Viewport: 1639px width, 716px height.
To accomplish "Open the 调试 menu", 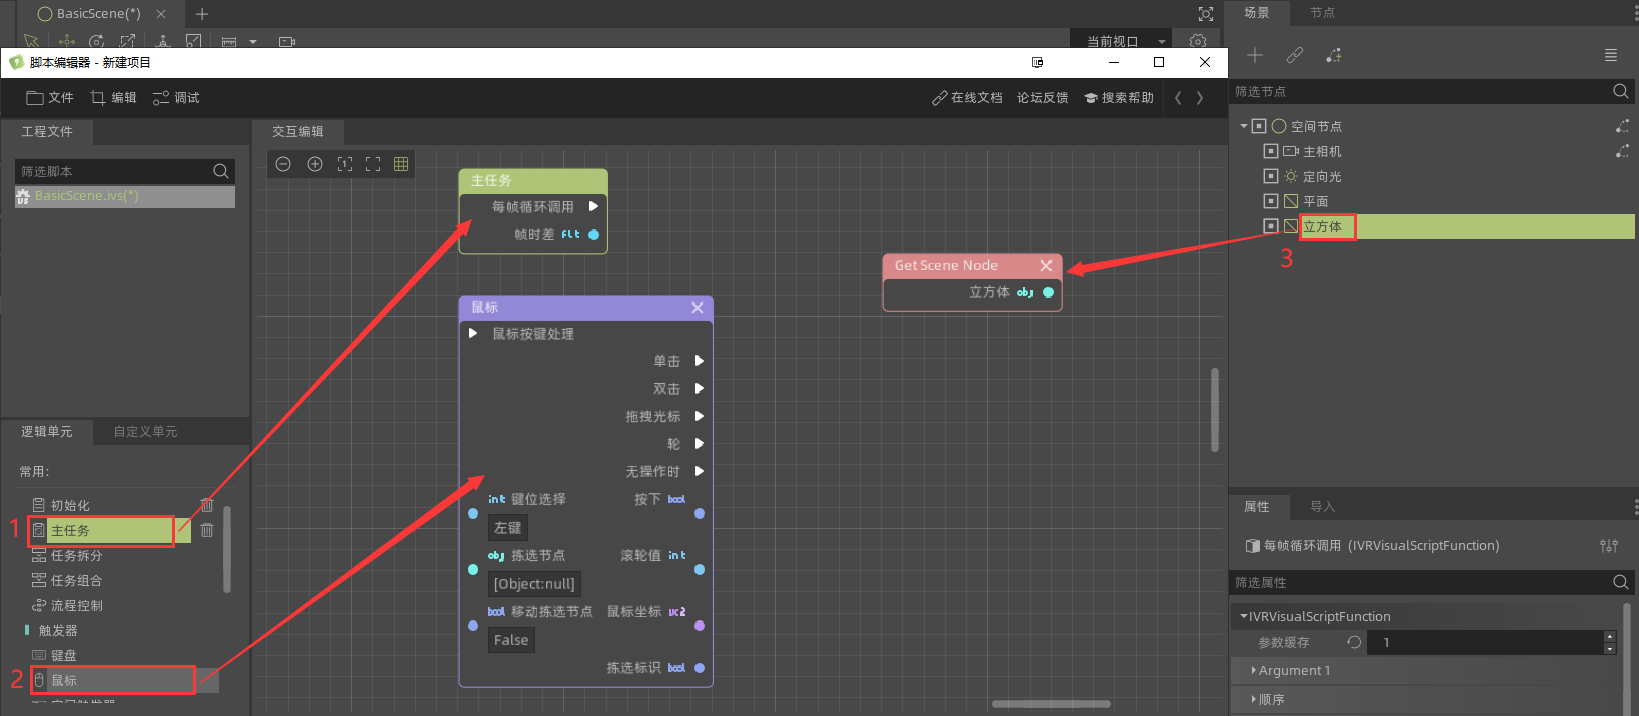I will (176, 98).
